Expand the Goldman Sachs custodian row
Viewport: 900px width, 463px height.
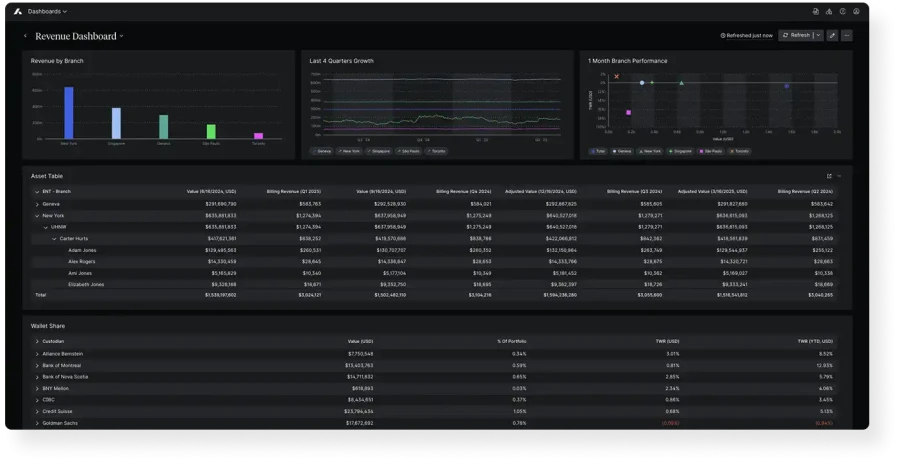coord(37,423)
